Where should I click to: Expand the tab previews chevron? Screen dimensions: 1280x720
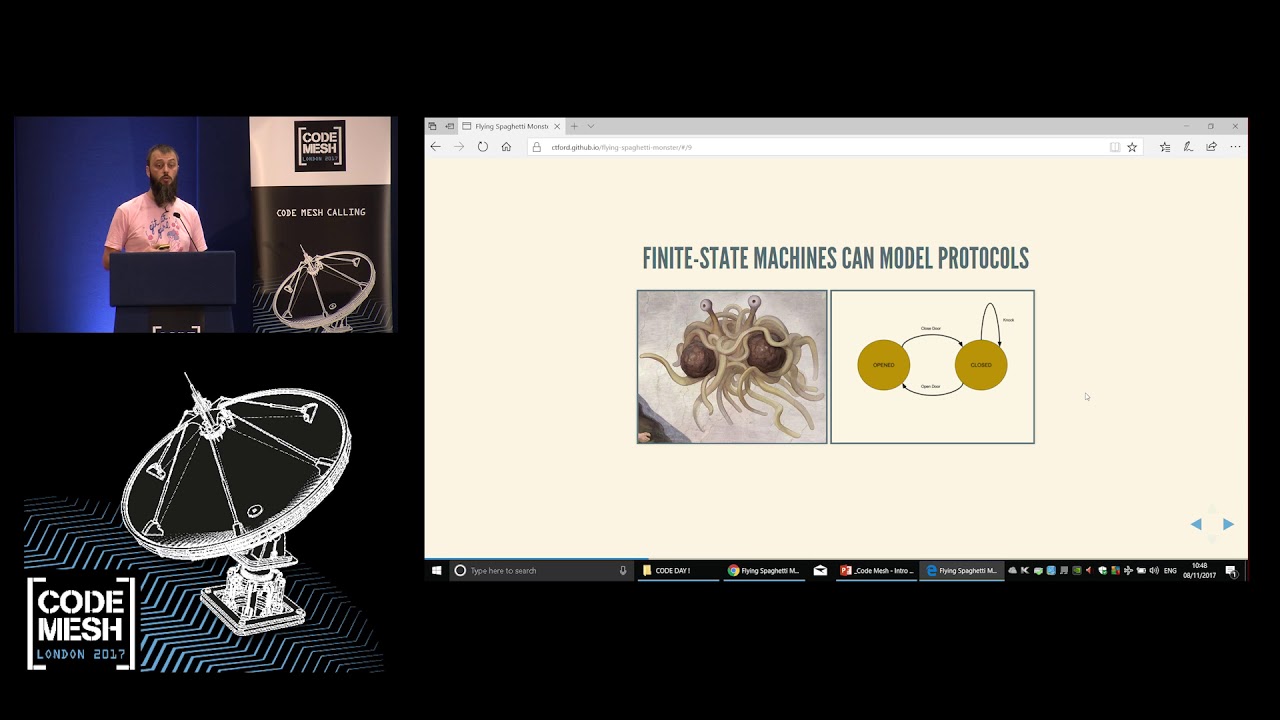pyautogui.click(x=591, y=126)
